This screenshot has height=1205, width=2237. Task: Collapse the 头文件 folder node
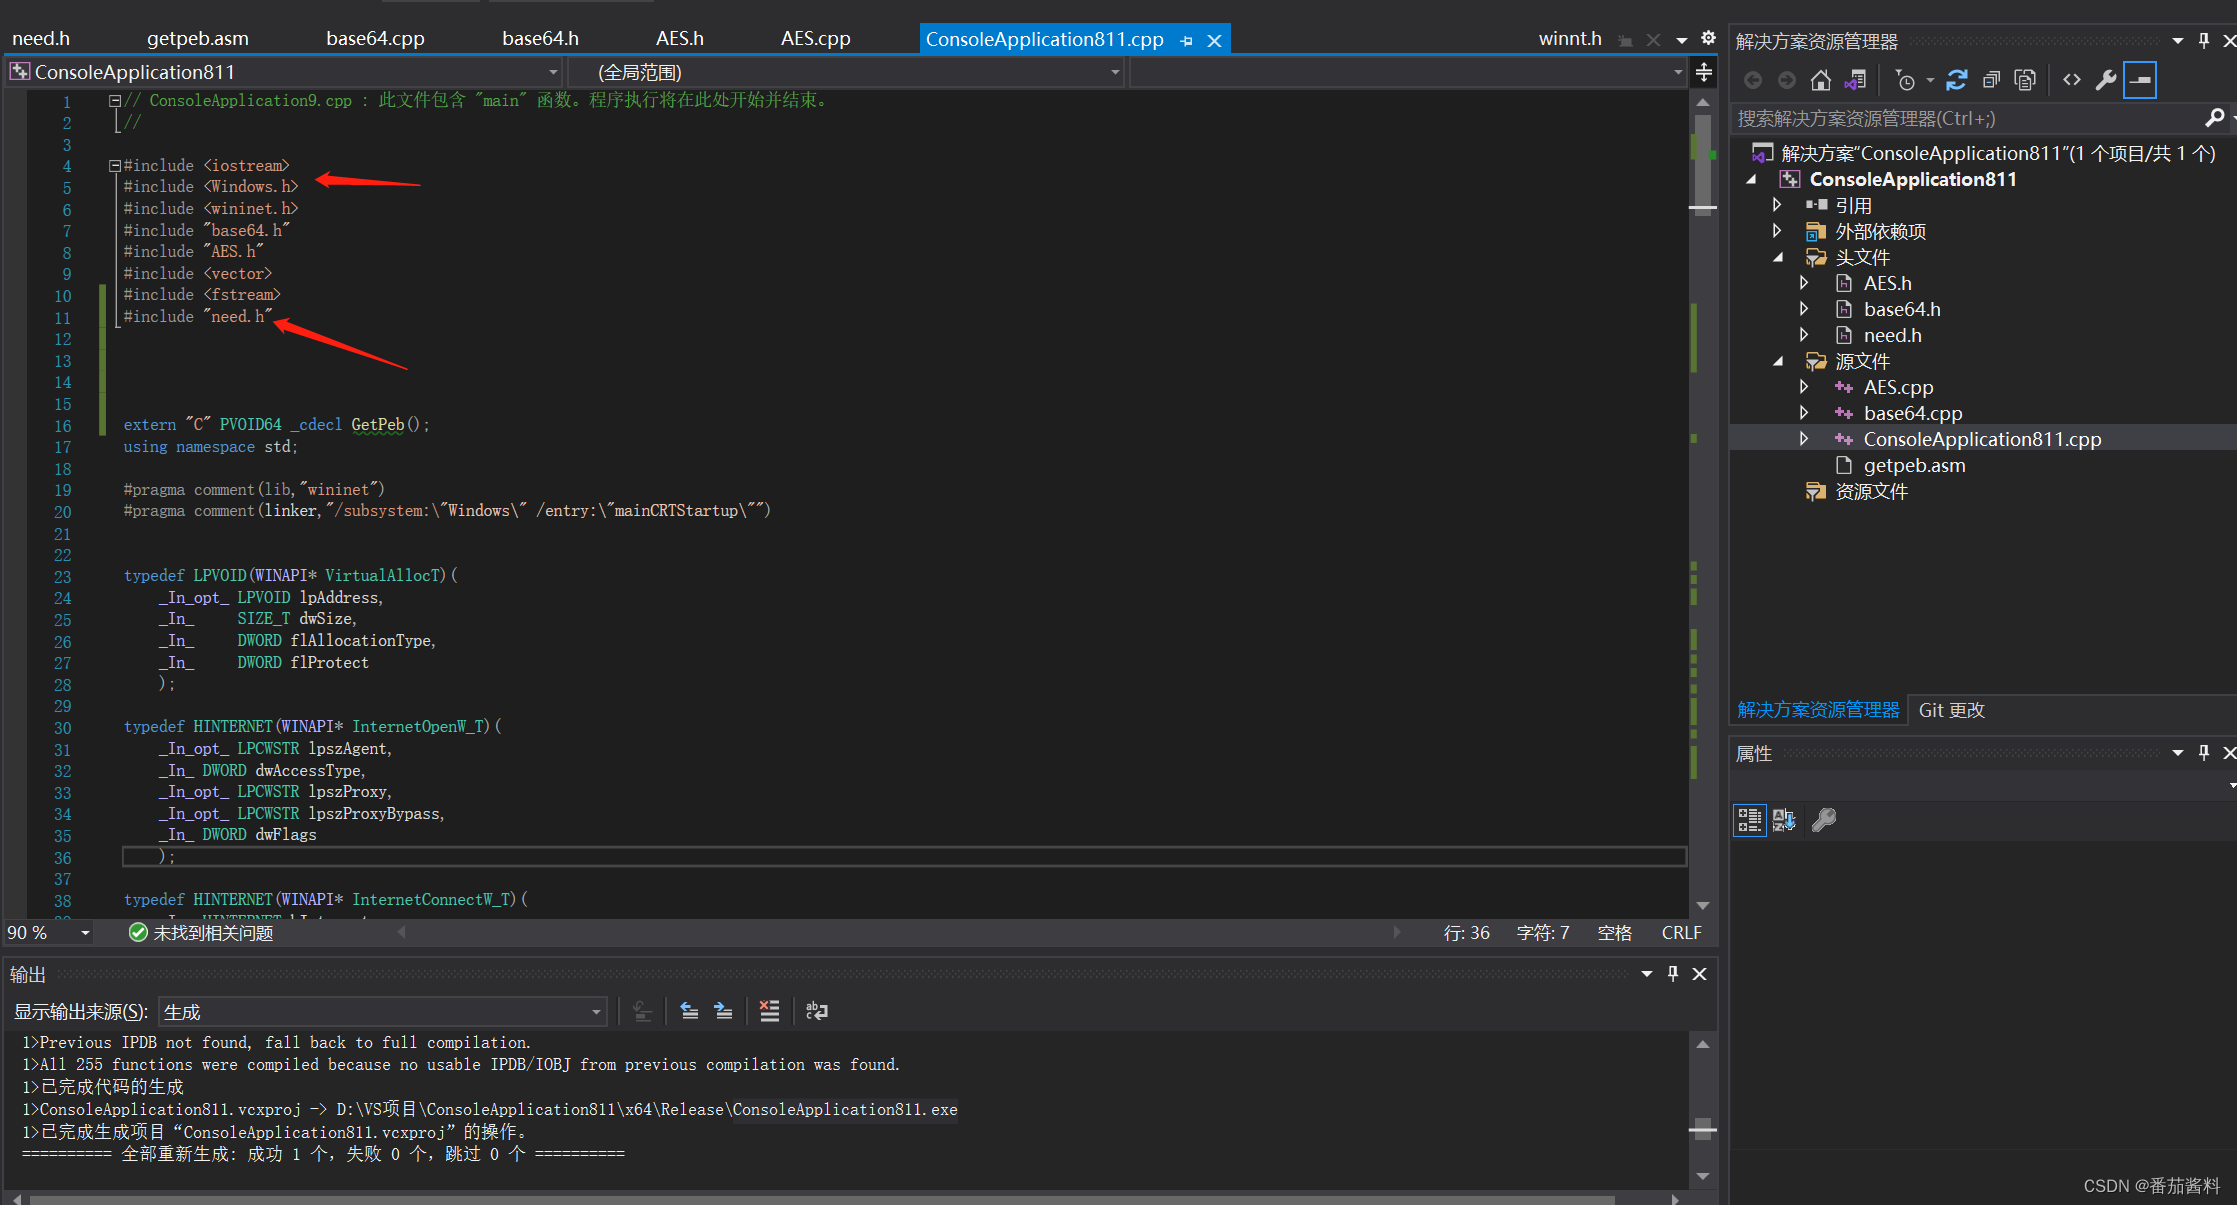[x=1778, y=257]
